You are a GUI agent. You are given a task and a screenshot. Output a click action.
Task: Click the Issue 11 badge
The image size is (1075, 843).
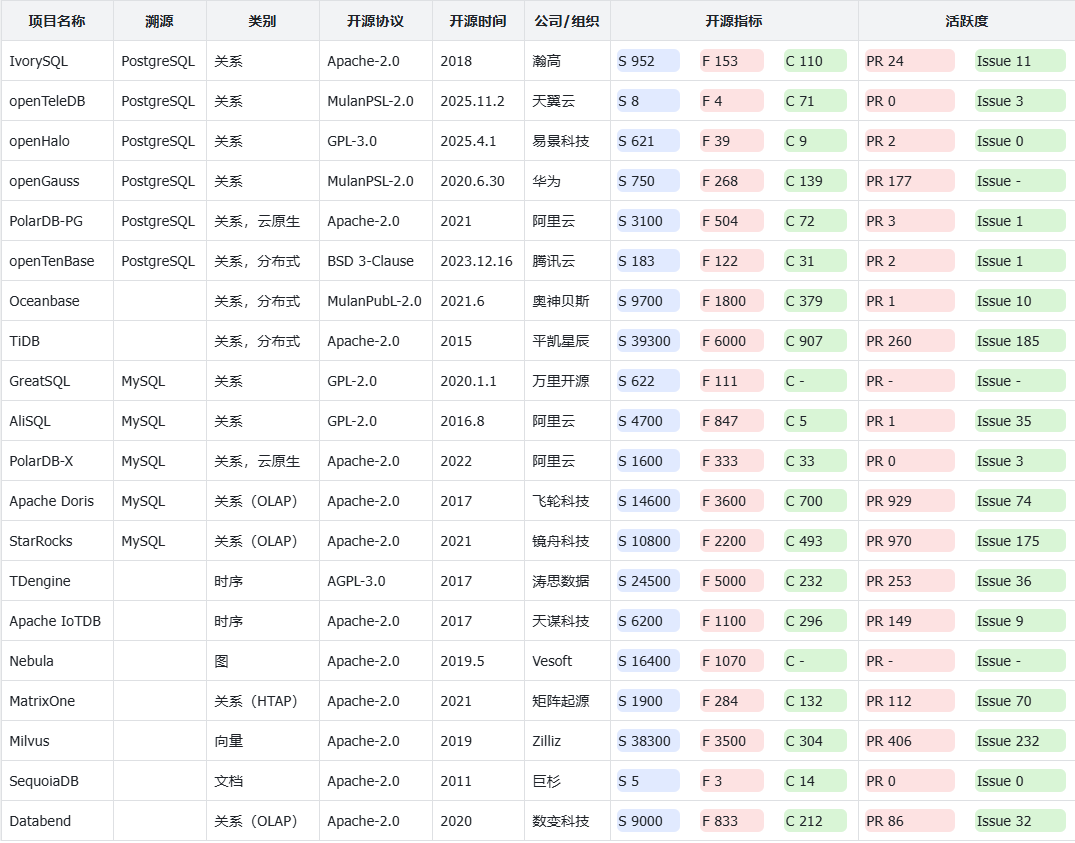tap(1019, 61)
